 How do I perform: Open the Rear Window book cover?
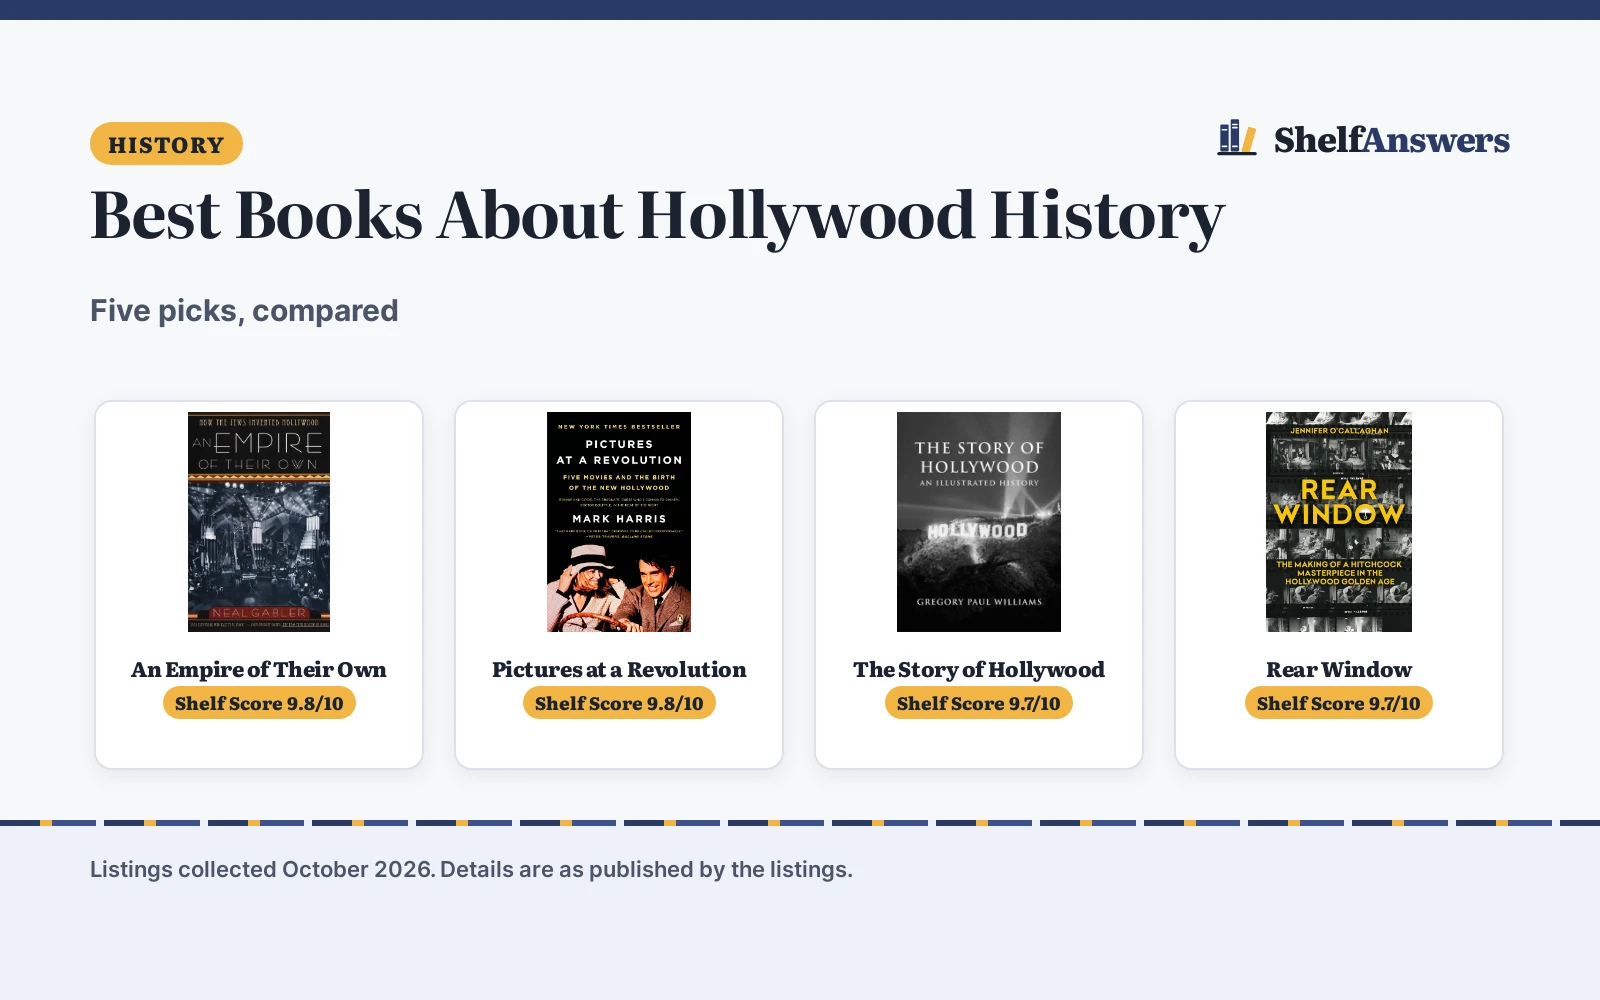[1339, 522]
